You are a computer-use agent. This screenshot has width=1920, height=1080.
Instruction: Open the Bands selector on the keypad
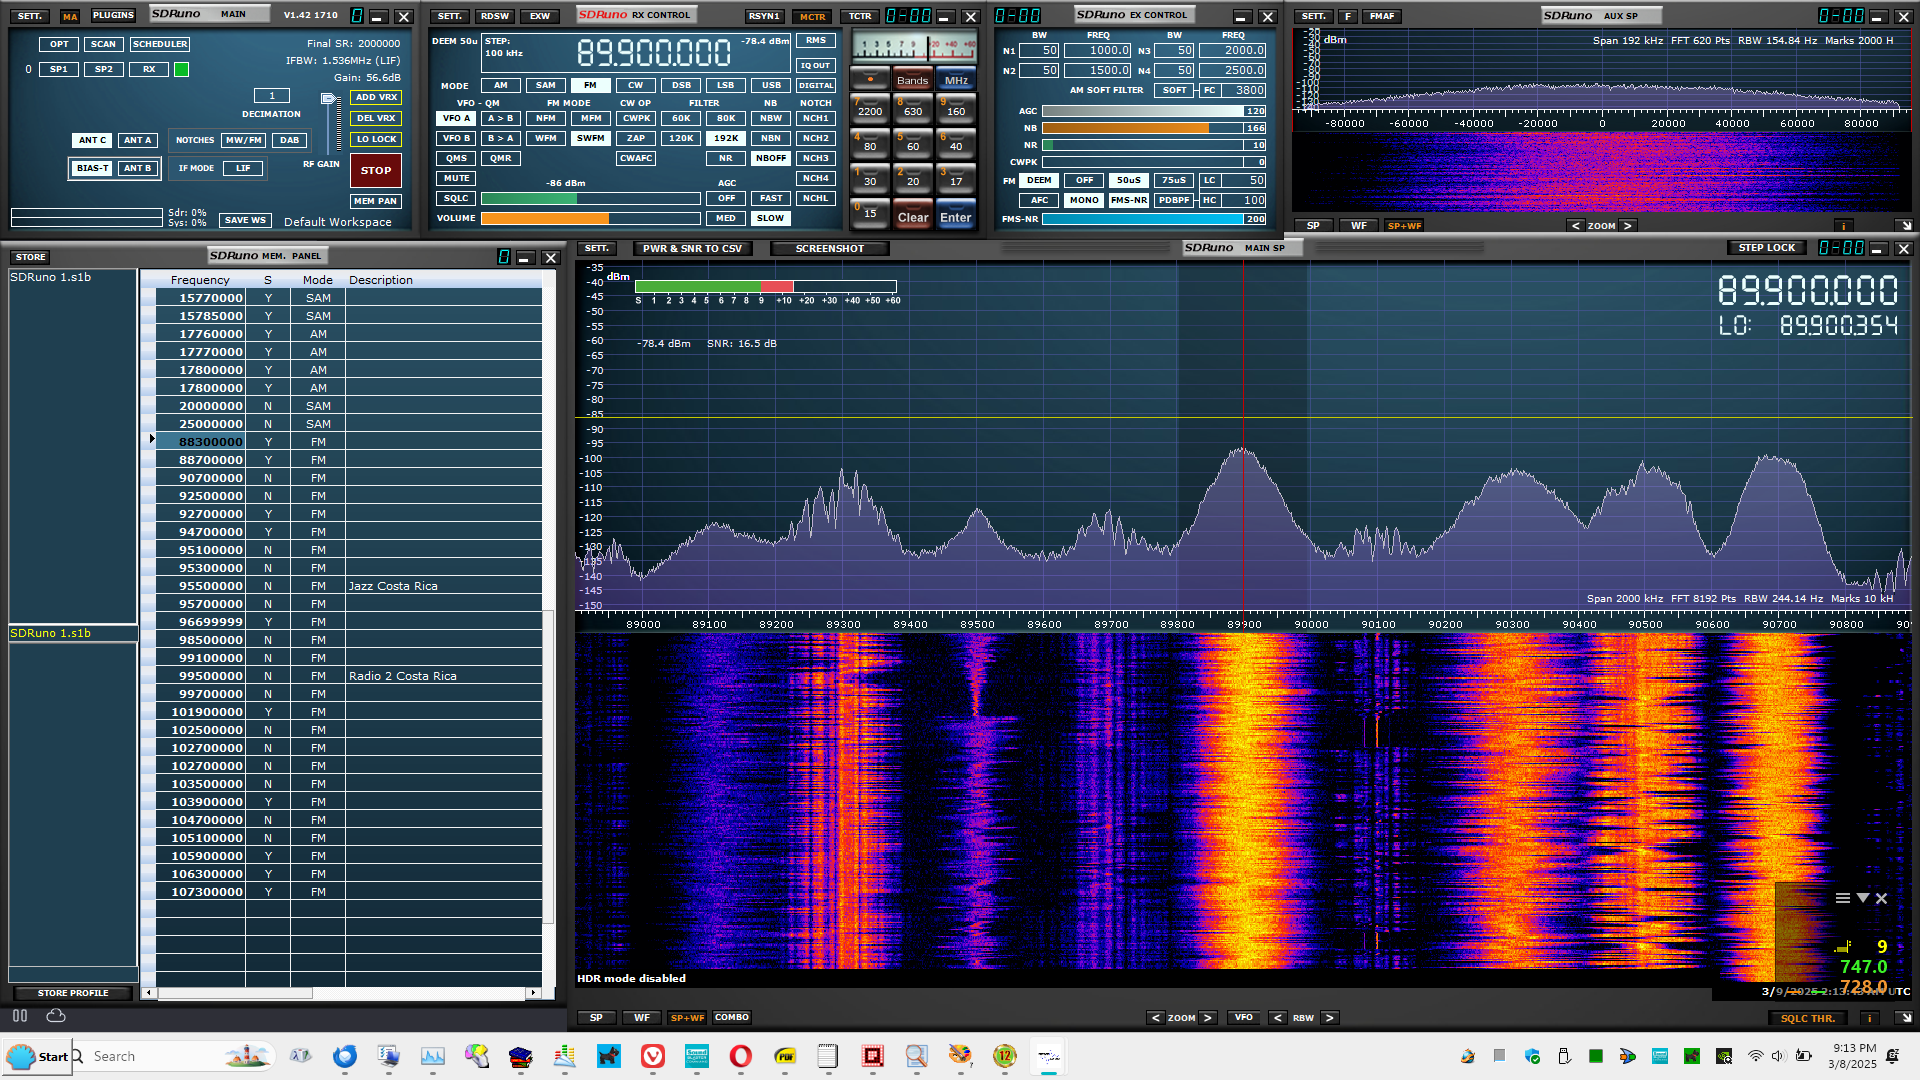tap(912, 80)
